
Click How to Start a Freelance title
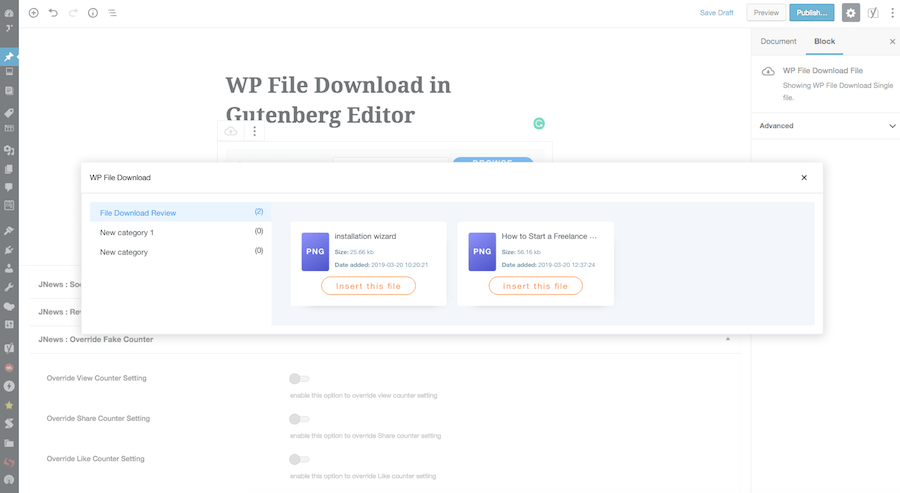pos(549,236)
